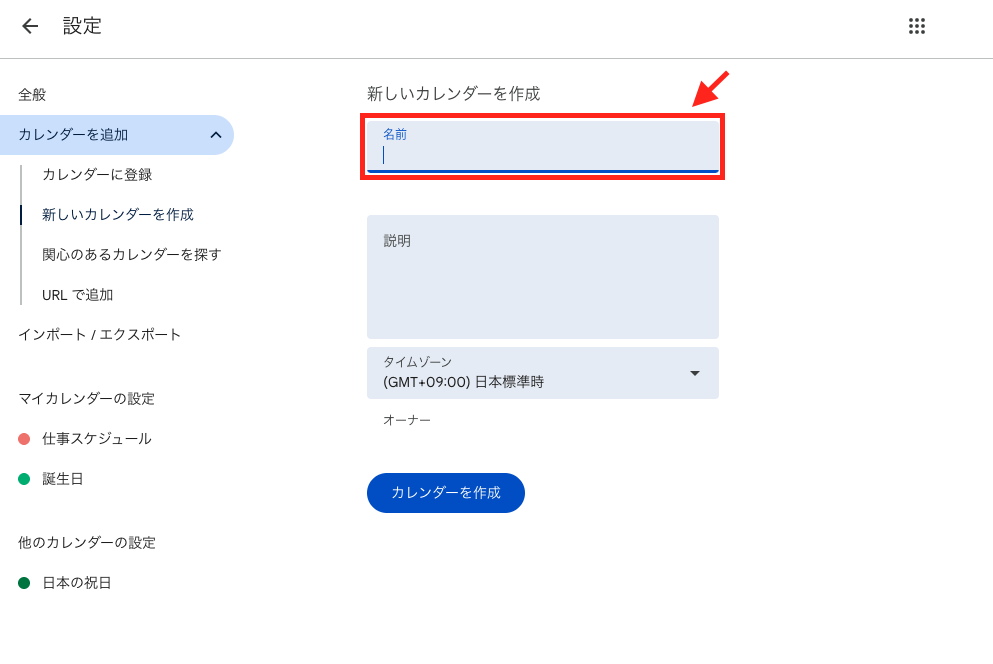Click the マイカレンダーの設定 heading
993x664 pixels.
(x=87, y=399)
